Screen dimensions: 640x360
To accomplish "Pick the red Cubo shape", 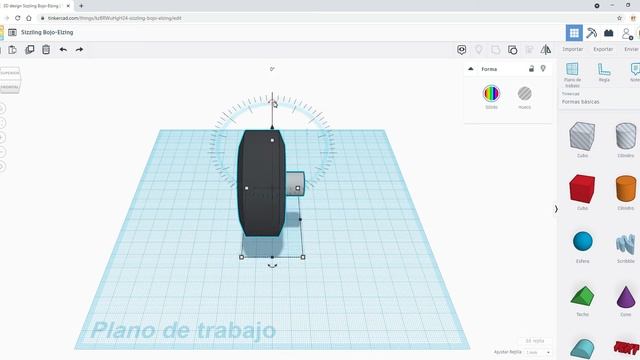I will click(582, 189).
